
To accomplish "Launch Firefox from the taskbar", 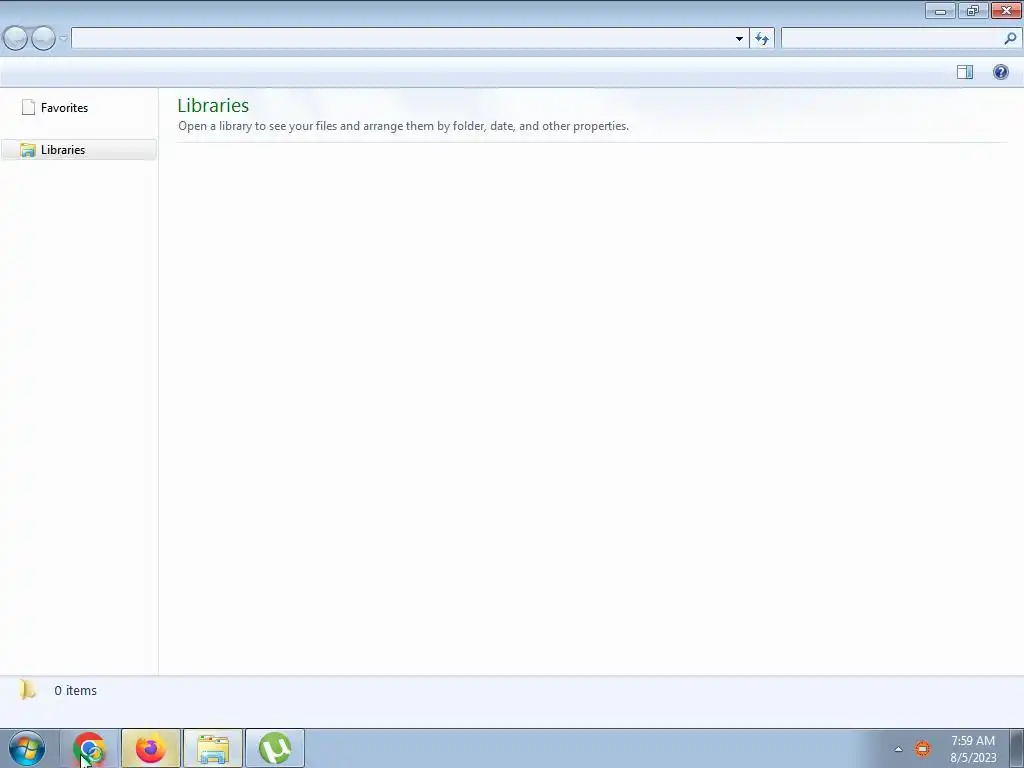I will pyautogui.click(x=151, y=748).
